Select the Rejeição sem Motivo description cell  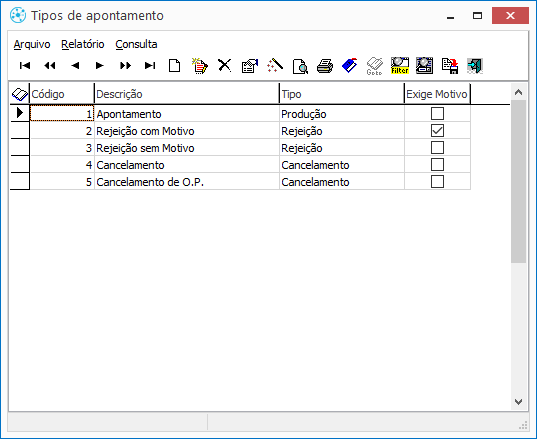pyautogui.click(x=187, y=148)
